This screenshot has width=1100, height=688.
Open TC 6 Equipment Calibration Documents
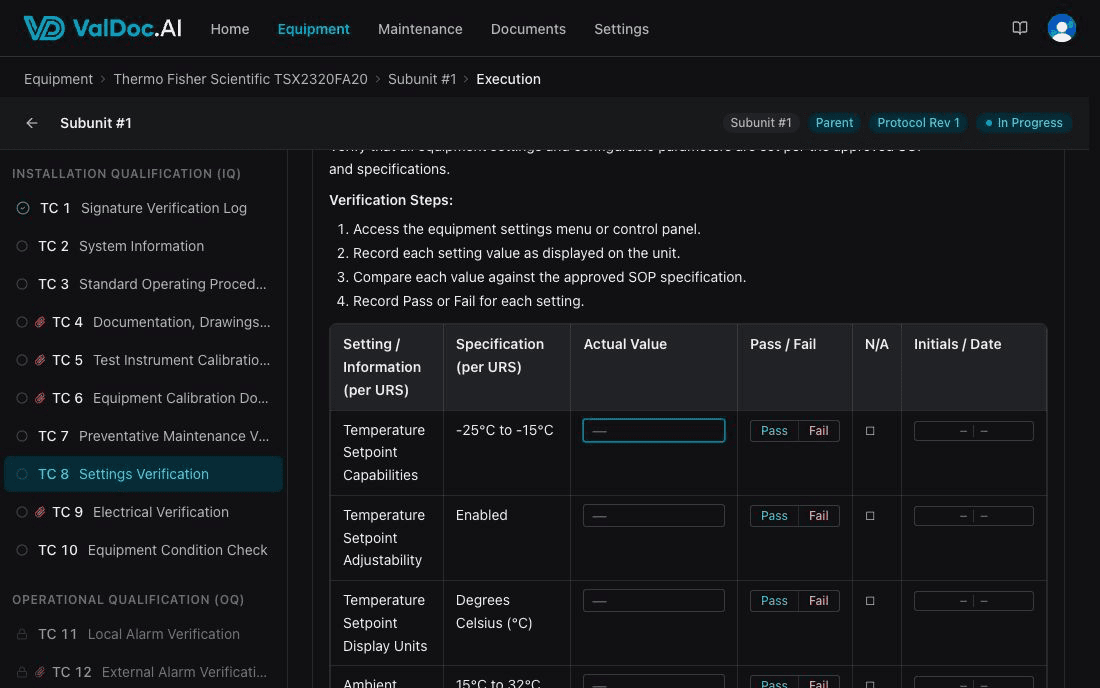[143, 398]
